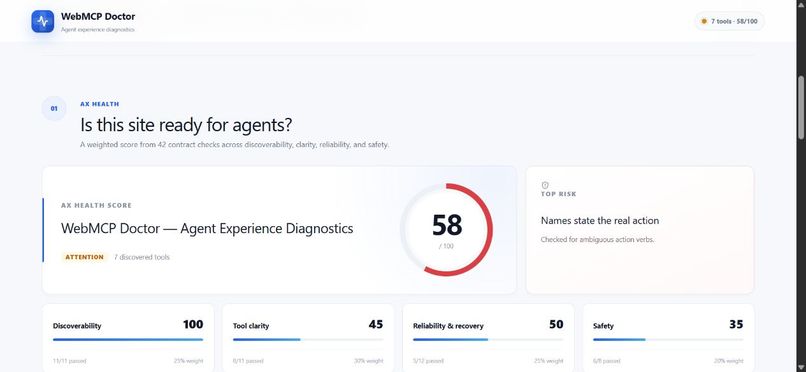Open the Tool clarity score card
Screen dimensions: 806x372
308,338
